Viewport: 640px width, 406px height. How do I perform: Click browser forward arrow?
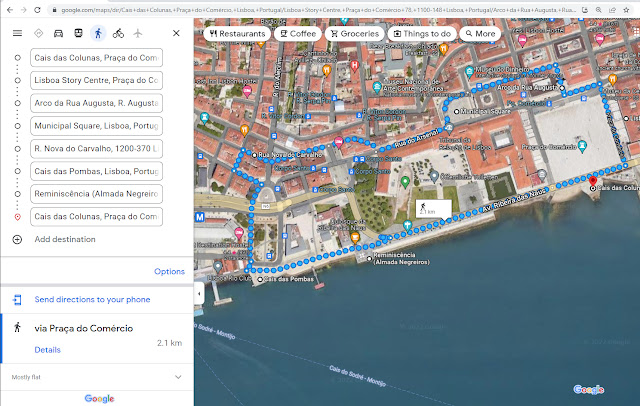(x=24, y=10)
